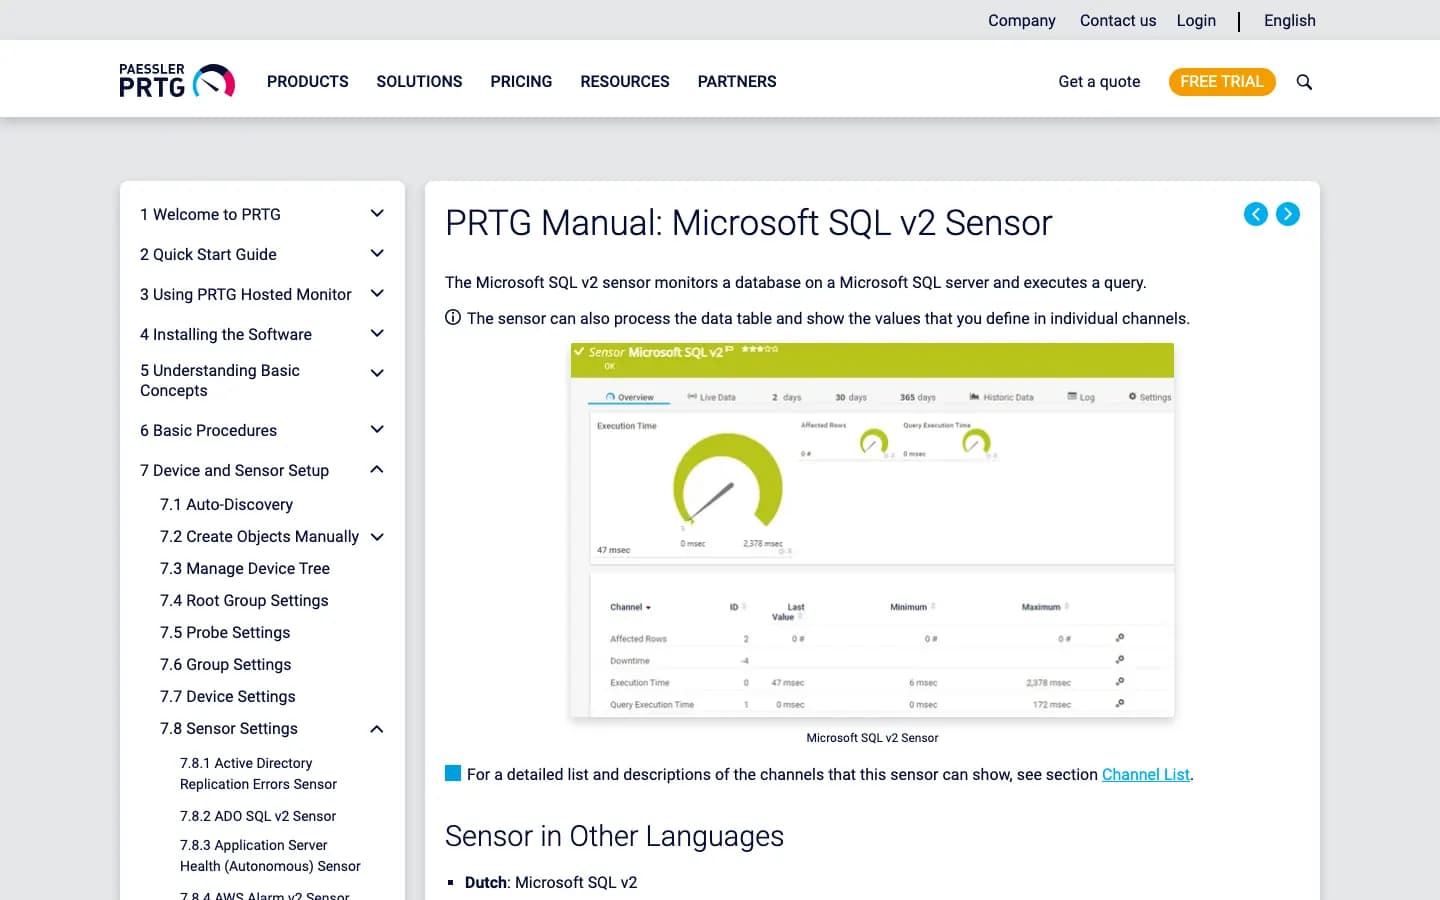Collapse 7 Device and Sensor Setup chevron
This screenshot has width=1440, height=900.
click(377, 470)
